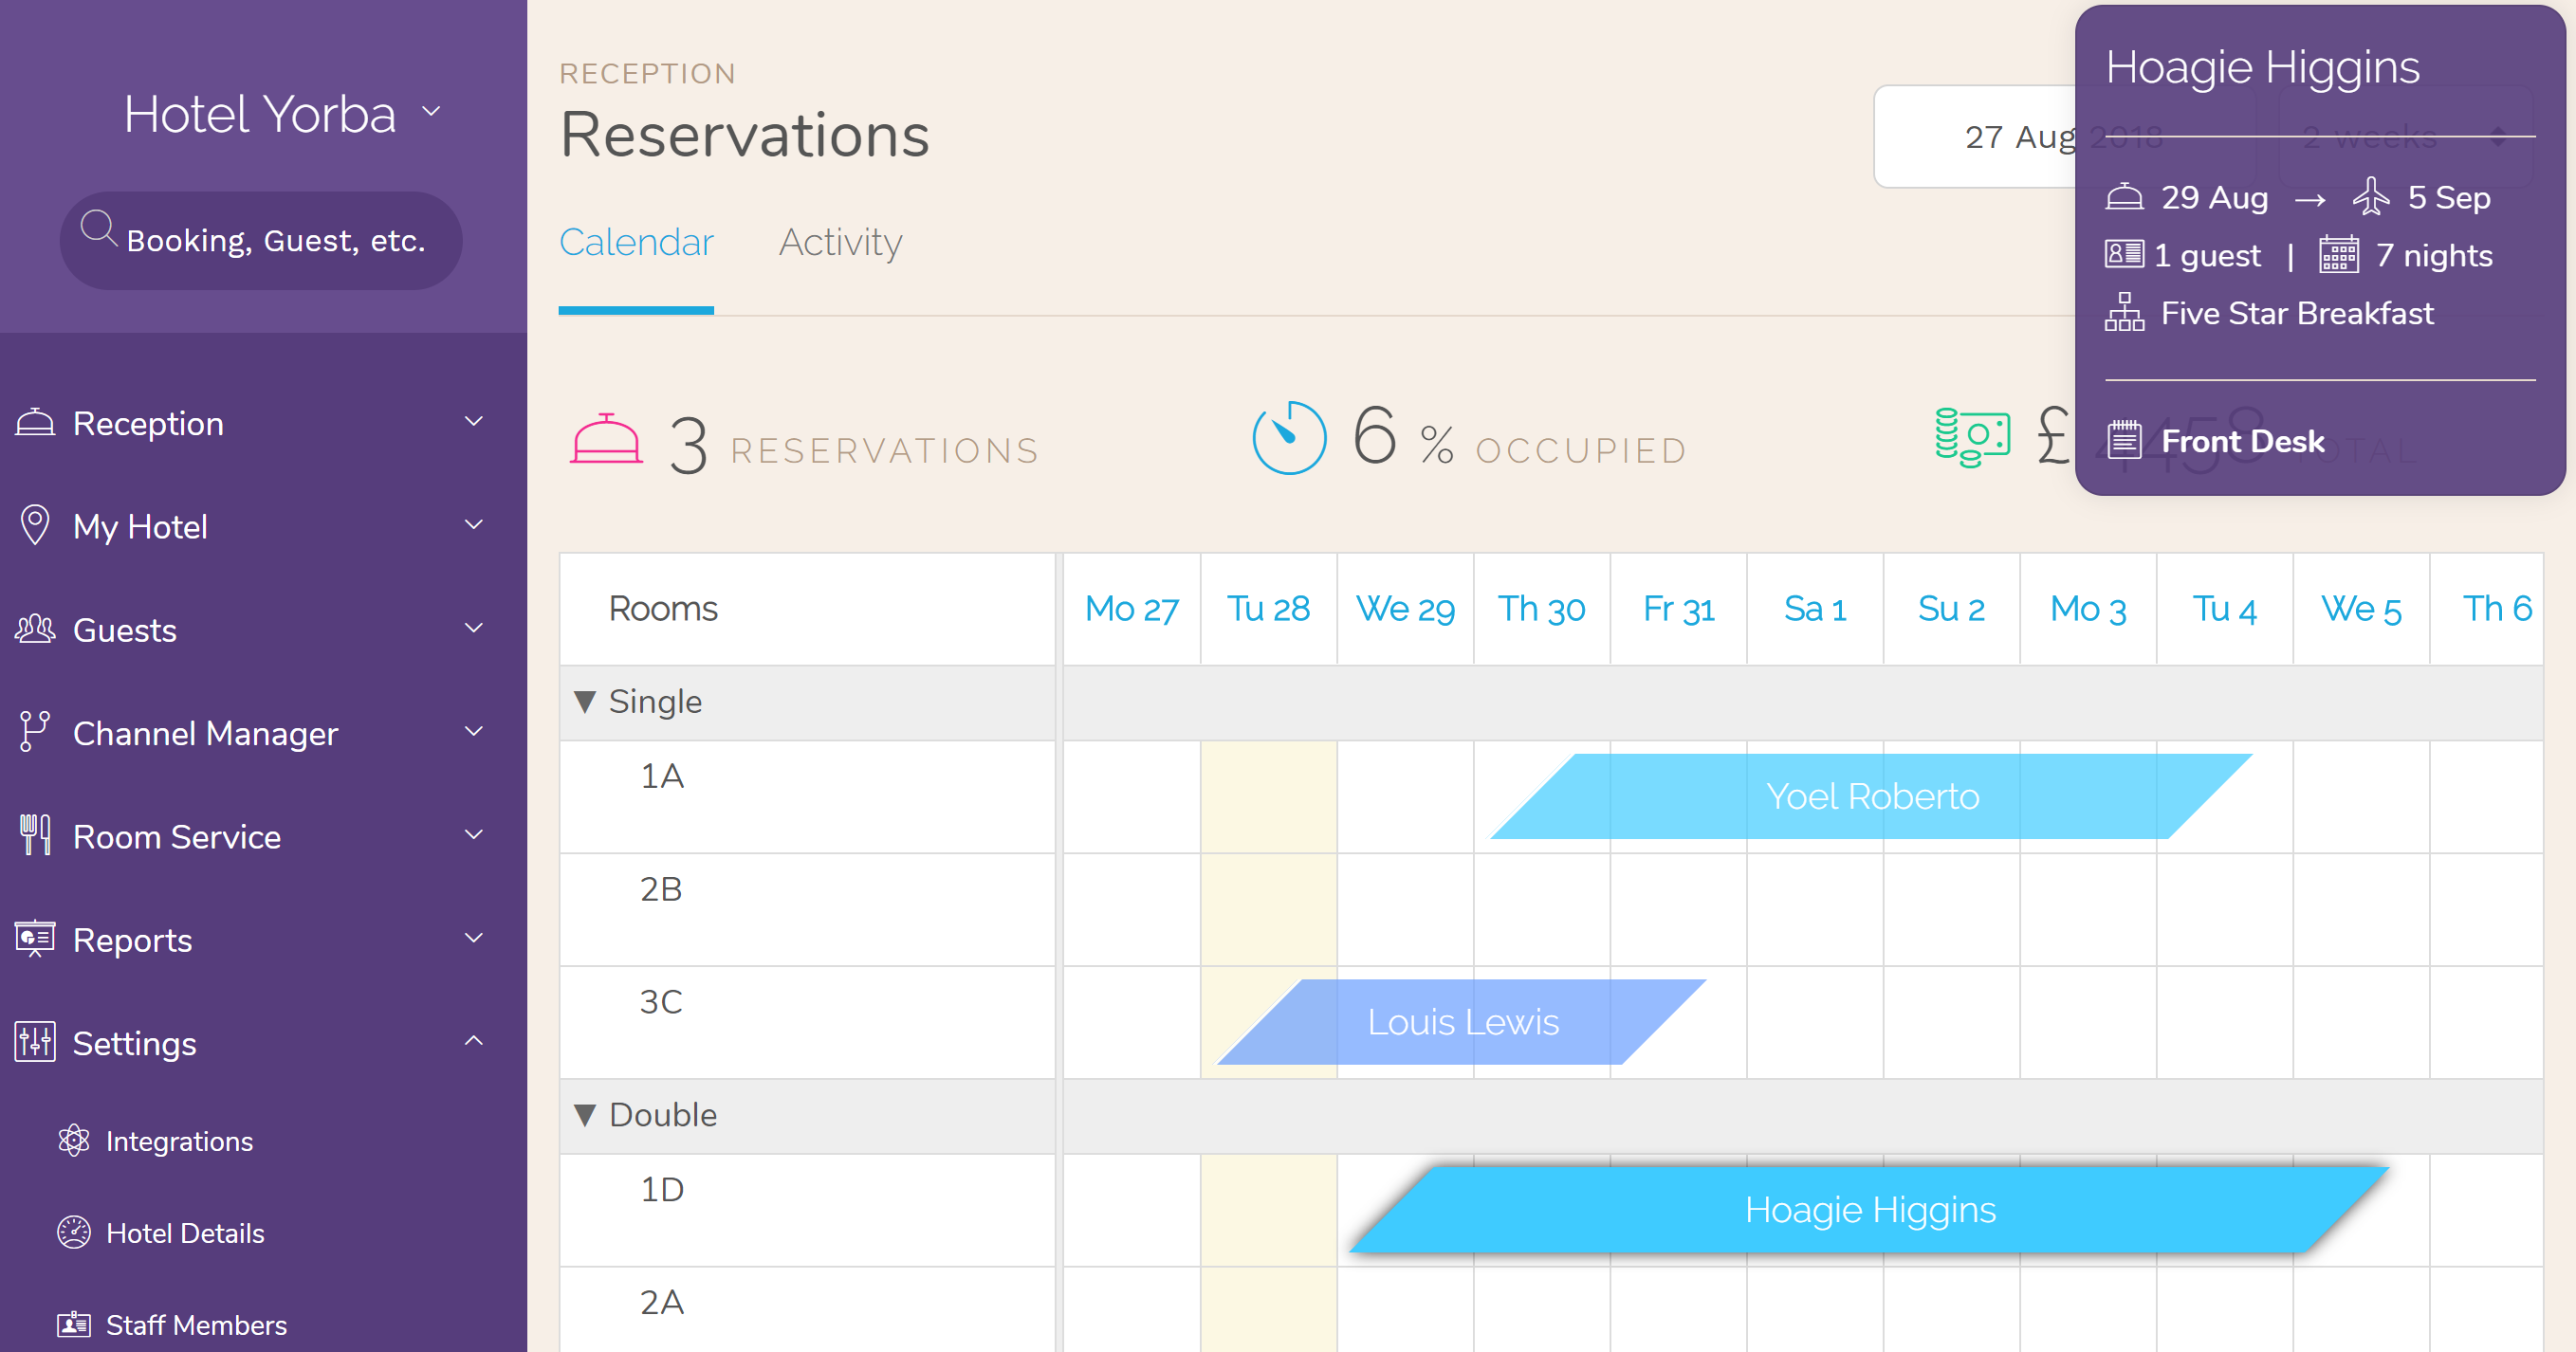
Task: Select the Su 2 date column header
Action: tap(1951, 608)
